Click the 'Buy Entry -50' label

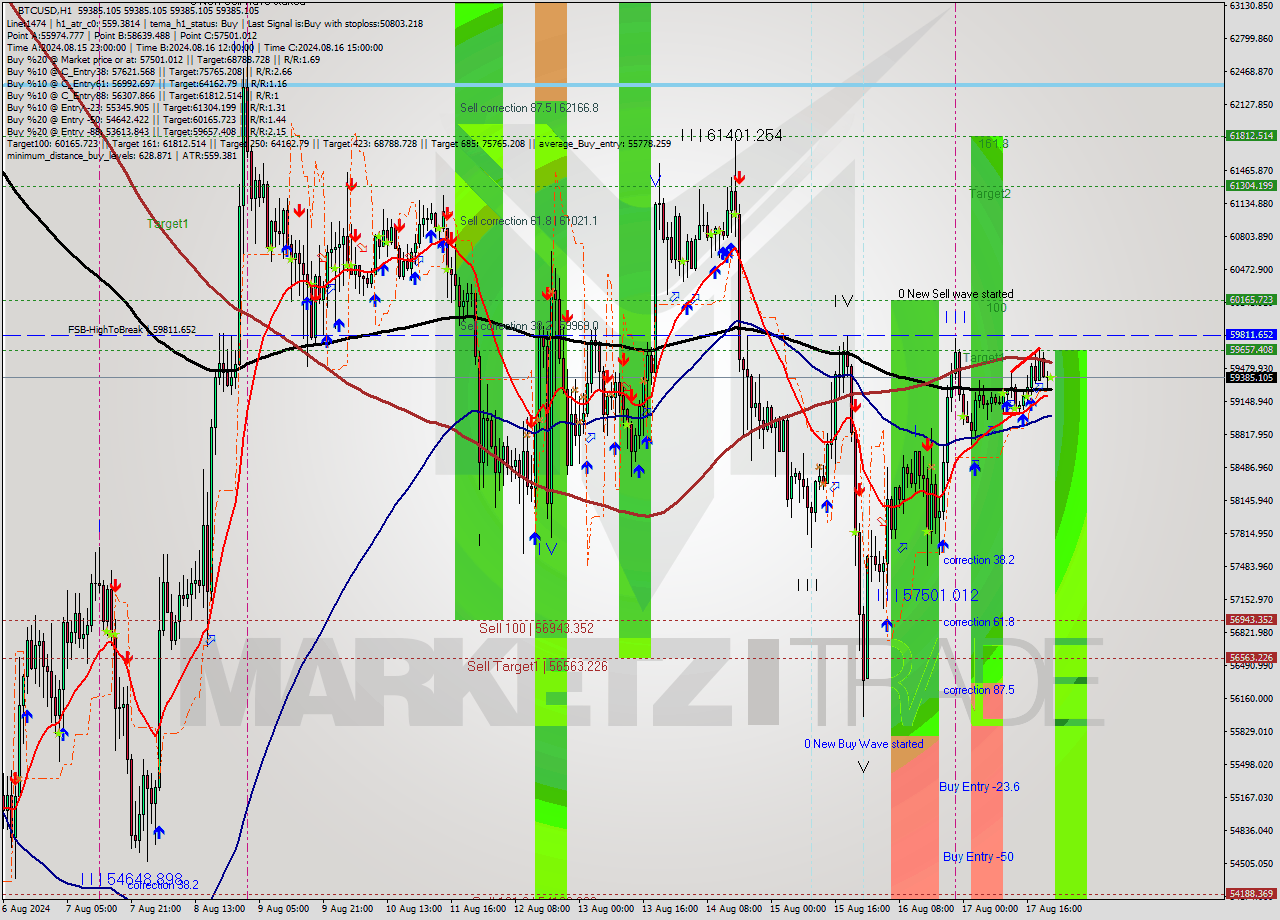978,857
